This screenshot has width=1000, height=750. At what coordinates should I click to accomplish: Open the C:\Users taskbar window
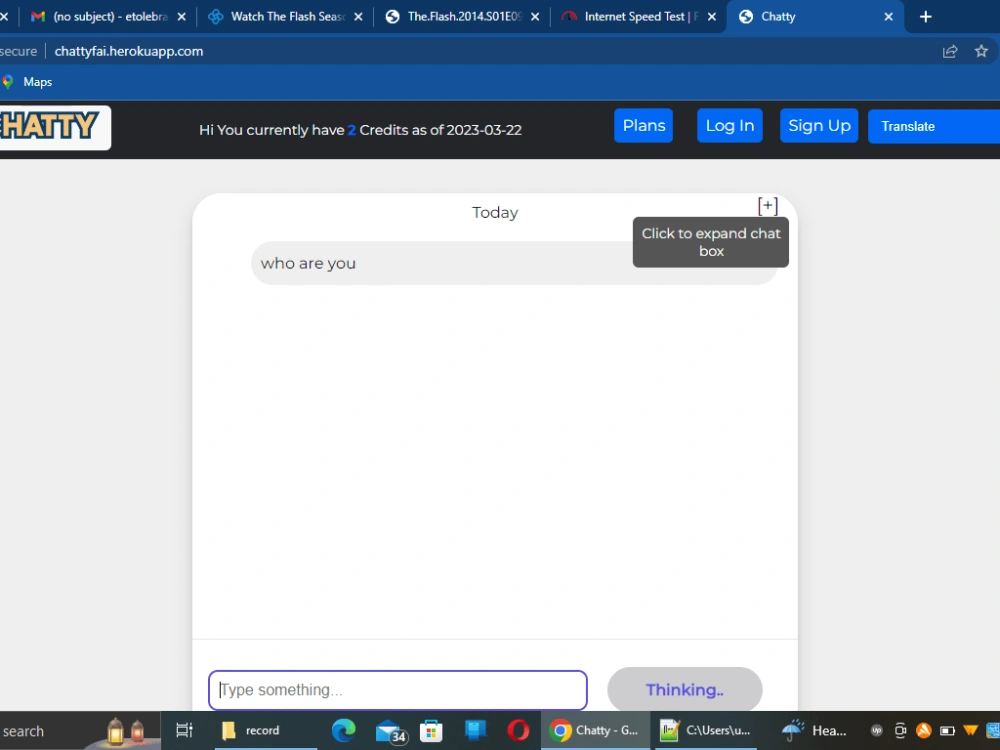pos(707,730)
